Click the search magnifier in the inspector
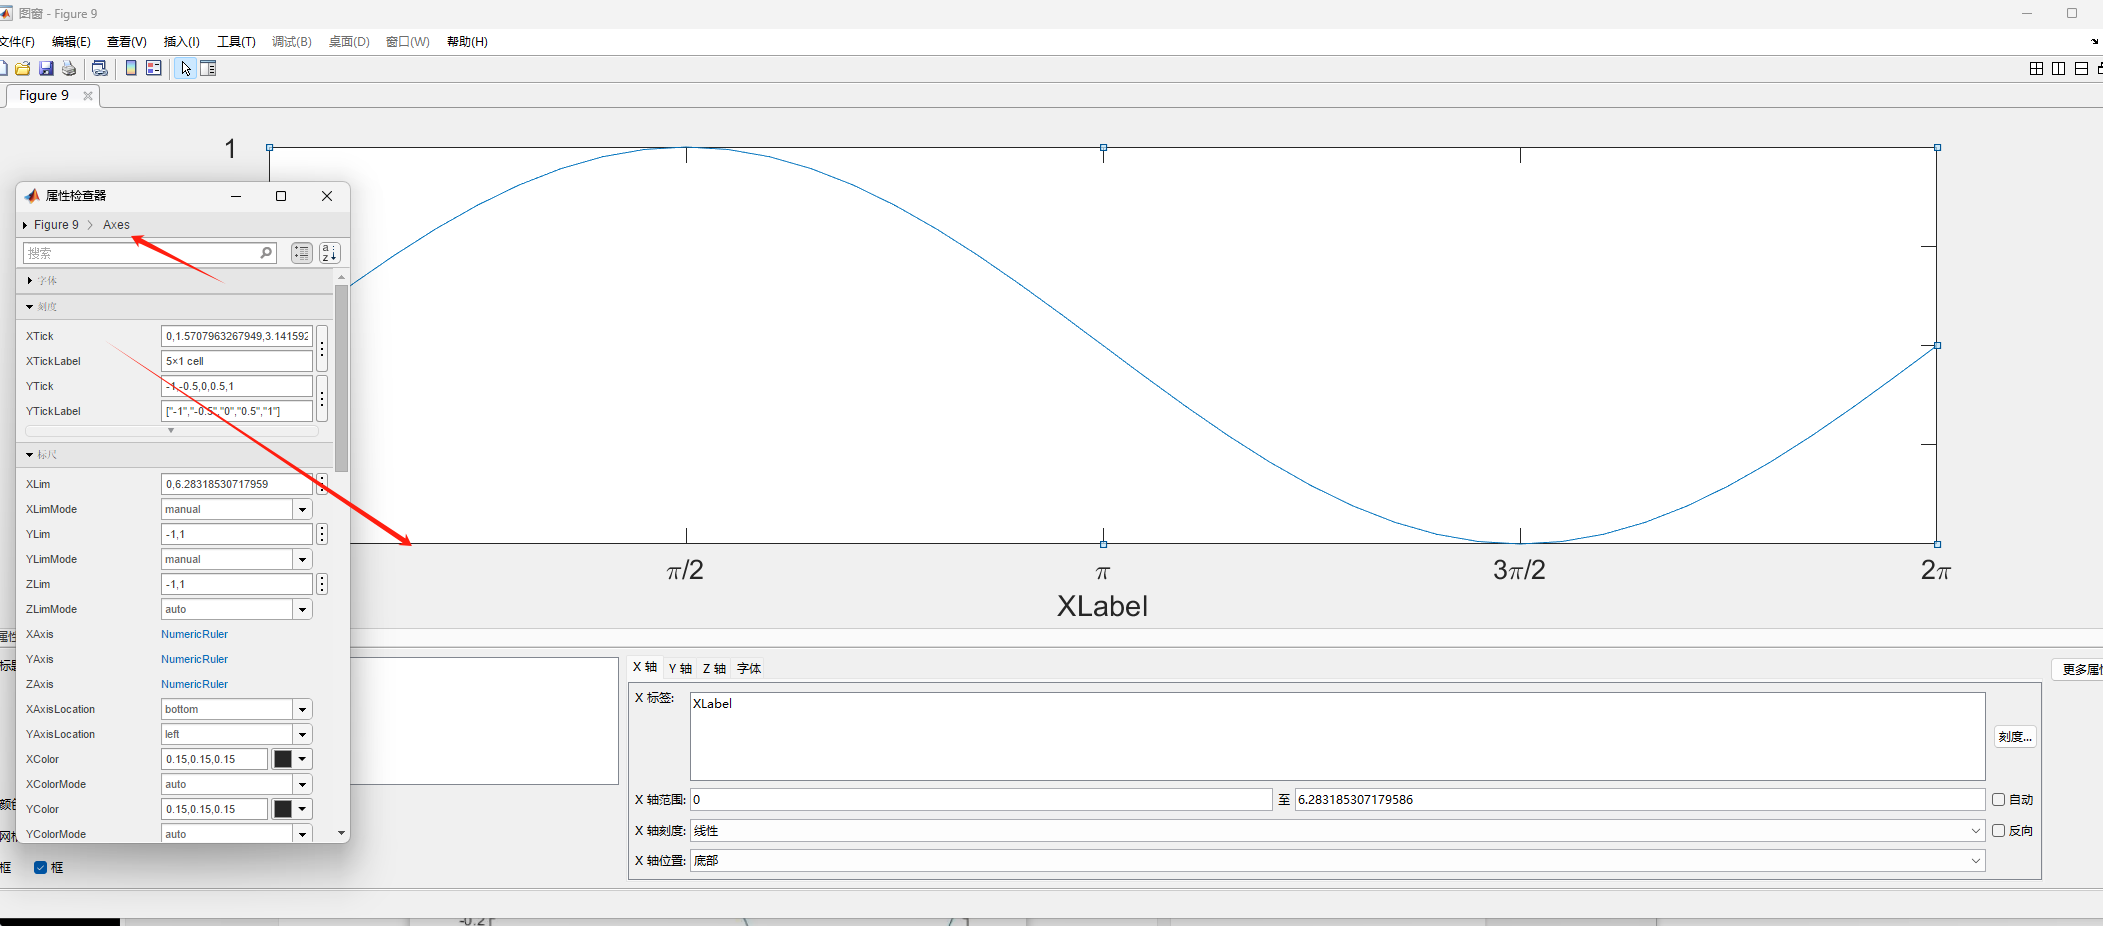The image size is (2103, 926). [x=266, y=253]
